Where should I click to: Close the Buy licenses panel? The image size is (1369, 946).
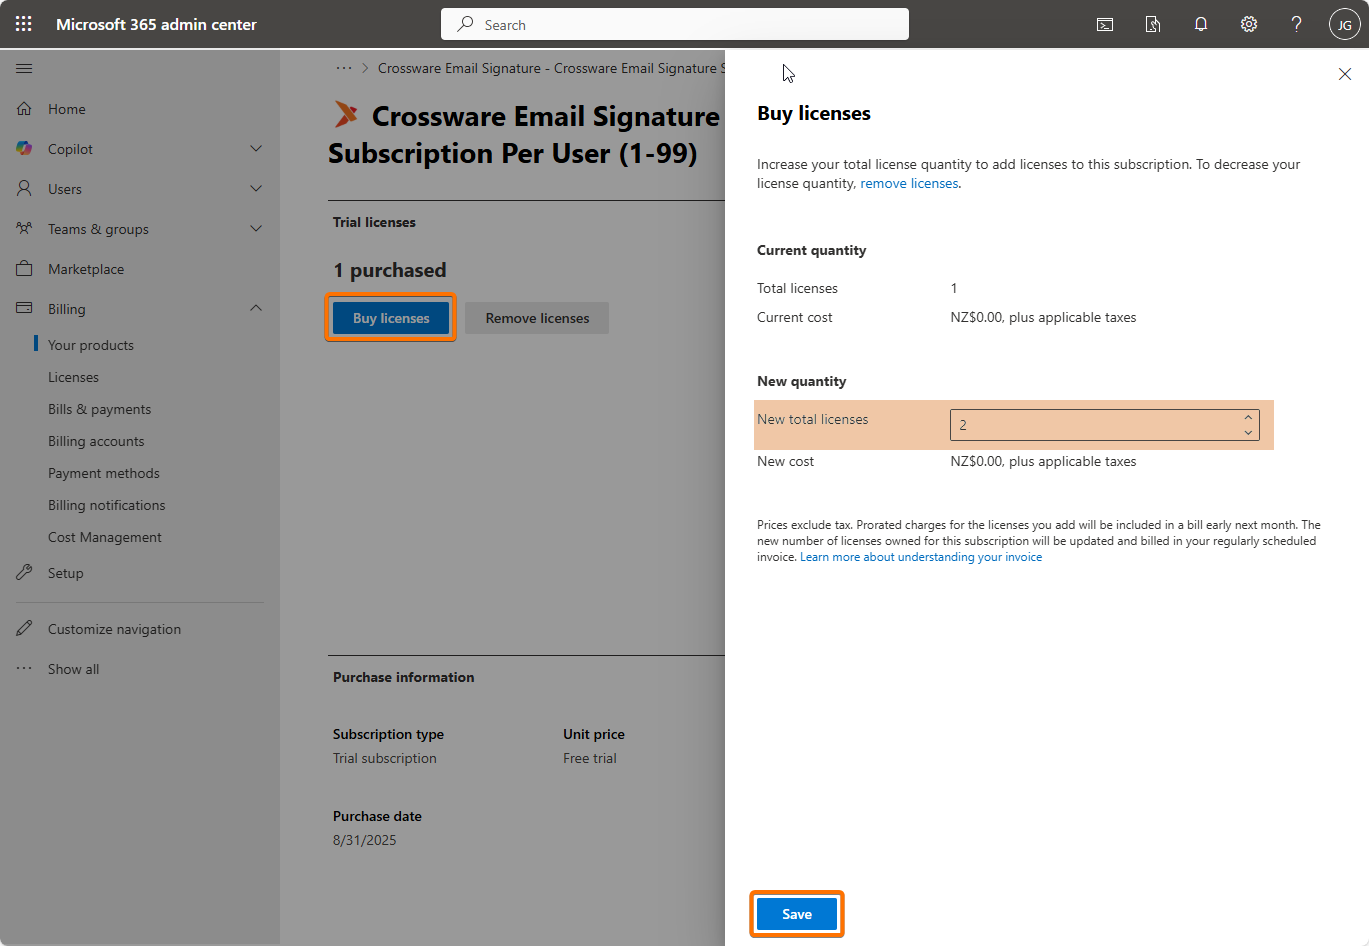pyautogui.click(x=1345, y=74)
